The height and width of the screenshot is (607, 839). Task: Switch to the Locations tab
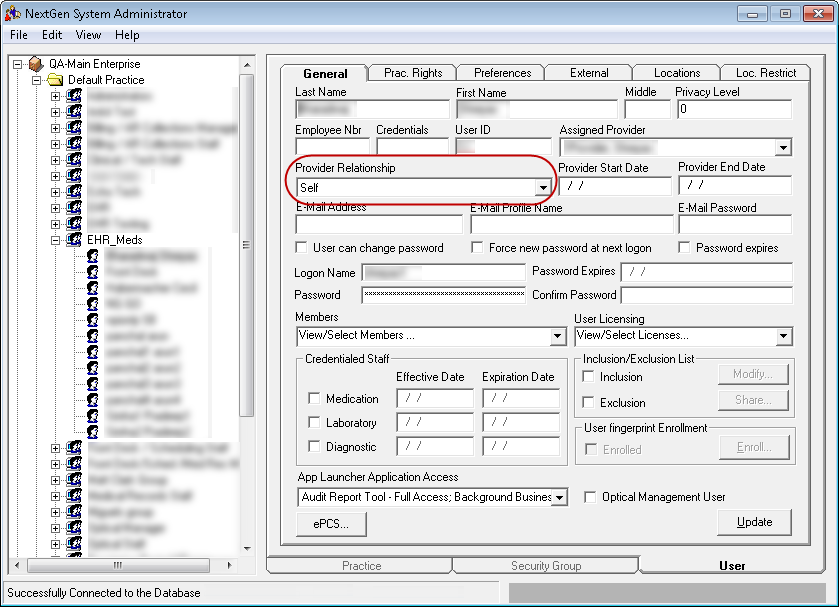click(x=677, y=73)
